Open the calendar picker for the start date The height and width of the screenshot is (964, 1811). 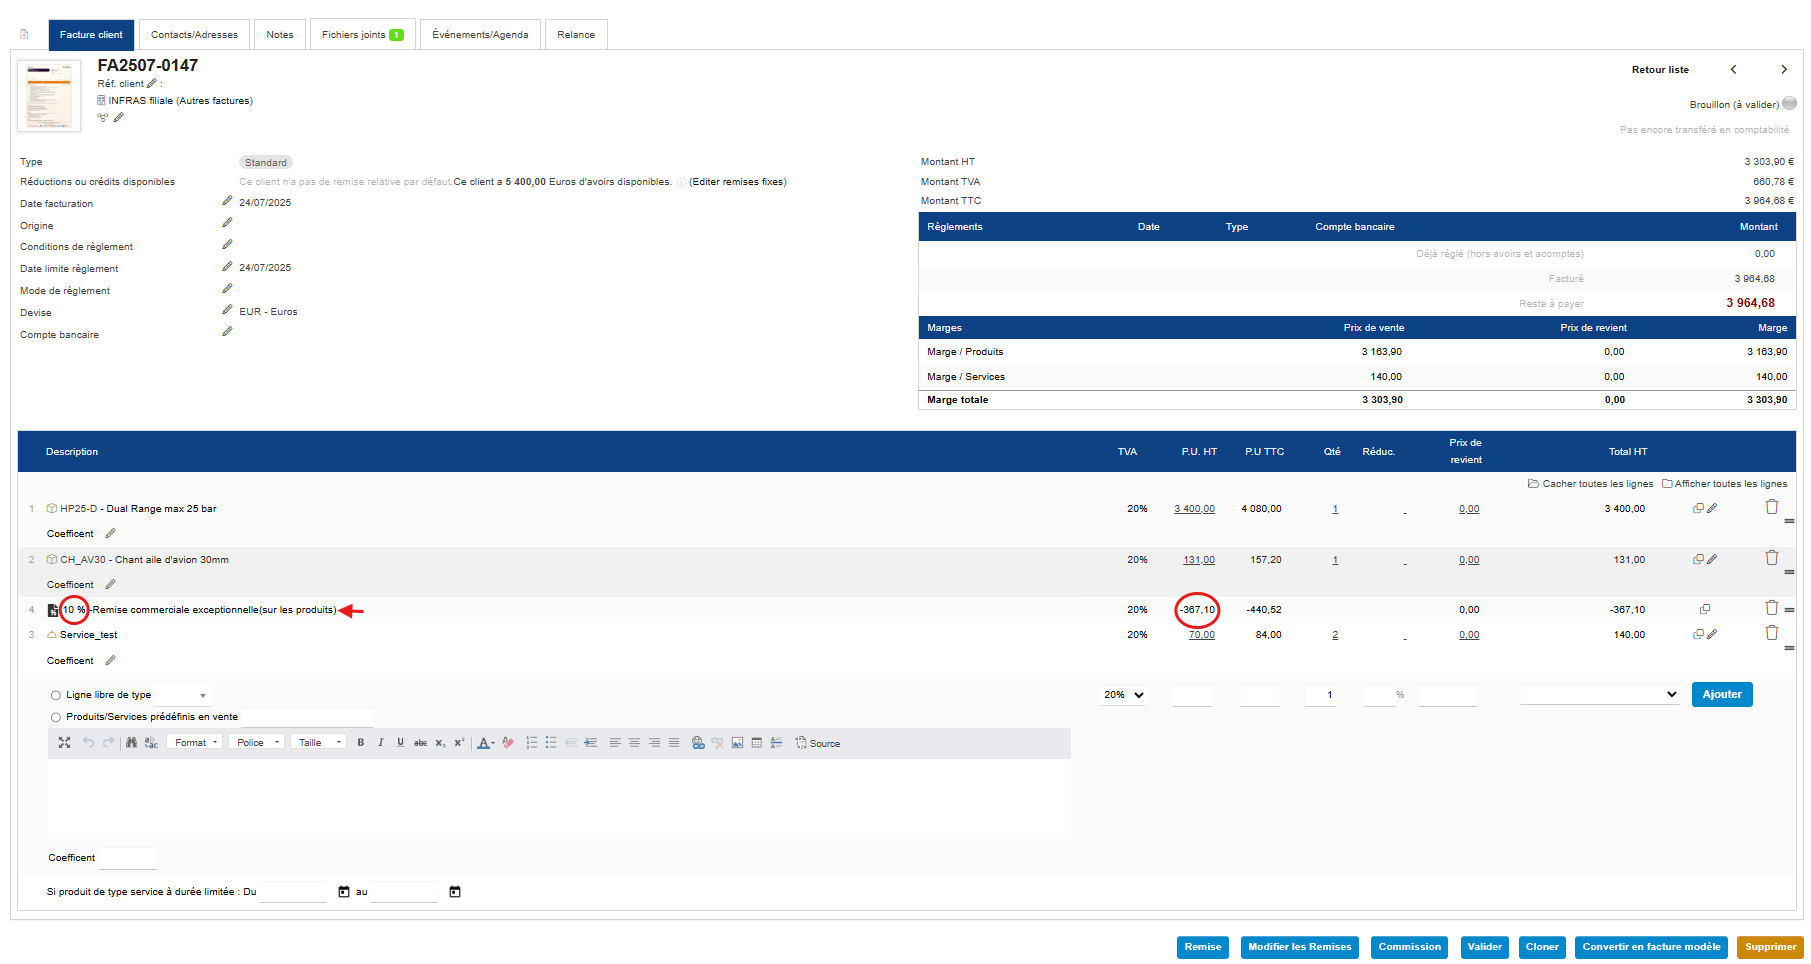point(344,892)
